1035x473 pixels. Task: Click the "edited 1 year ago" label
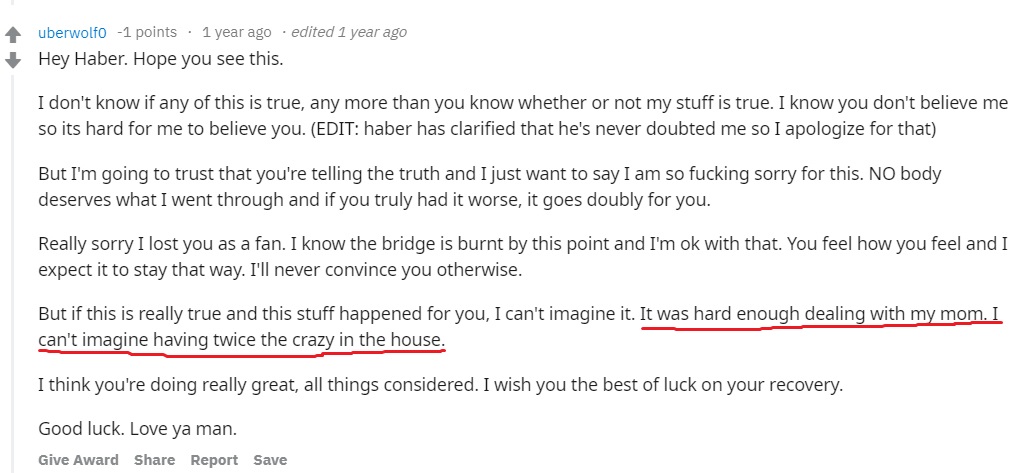(349, 32)
